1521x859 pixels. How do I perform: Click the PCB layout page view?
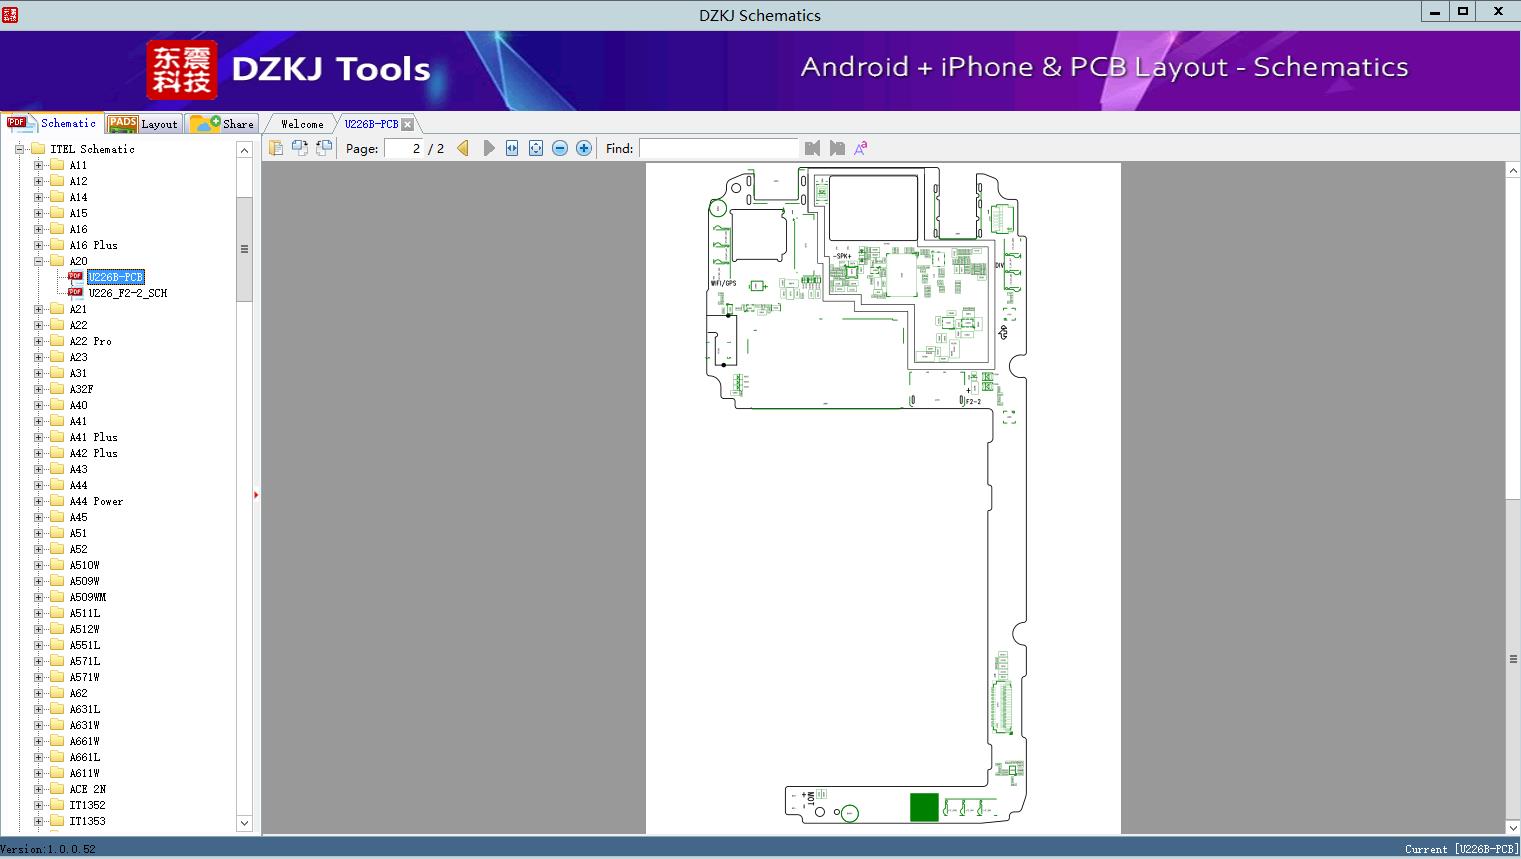pyautogui.click(x=883, y=498)
